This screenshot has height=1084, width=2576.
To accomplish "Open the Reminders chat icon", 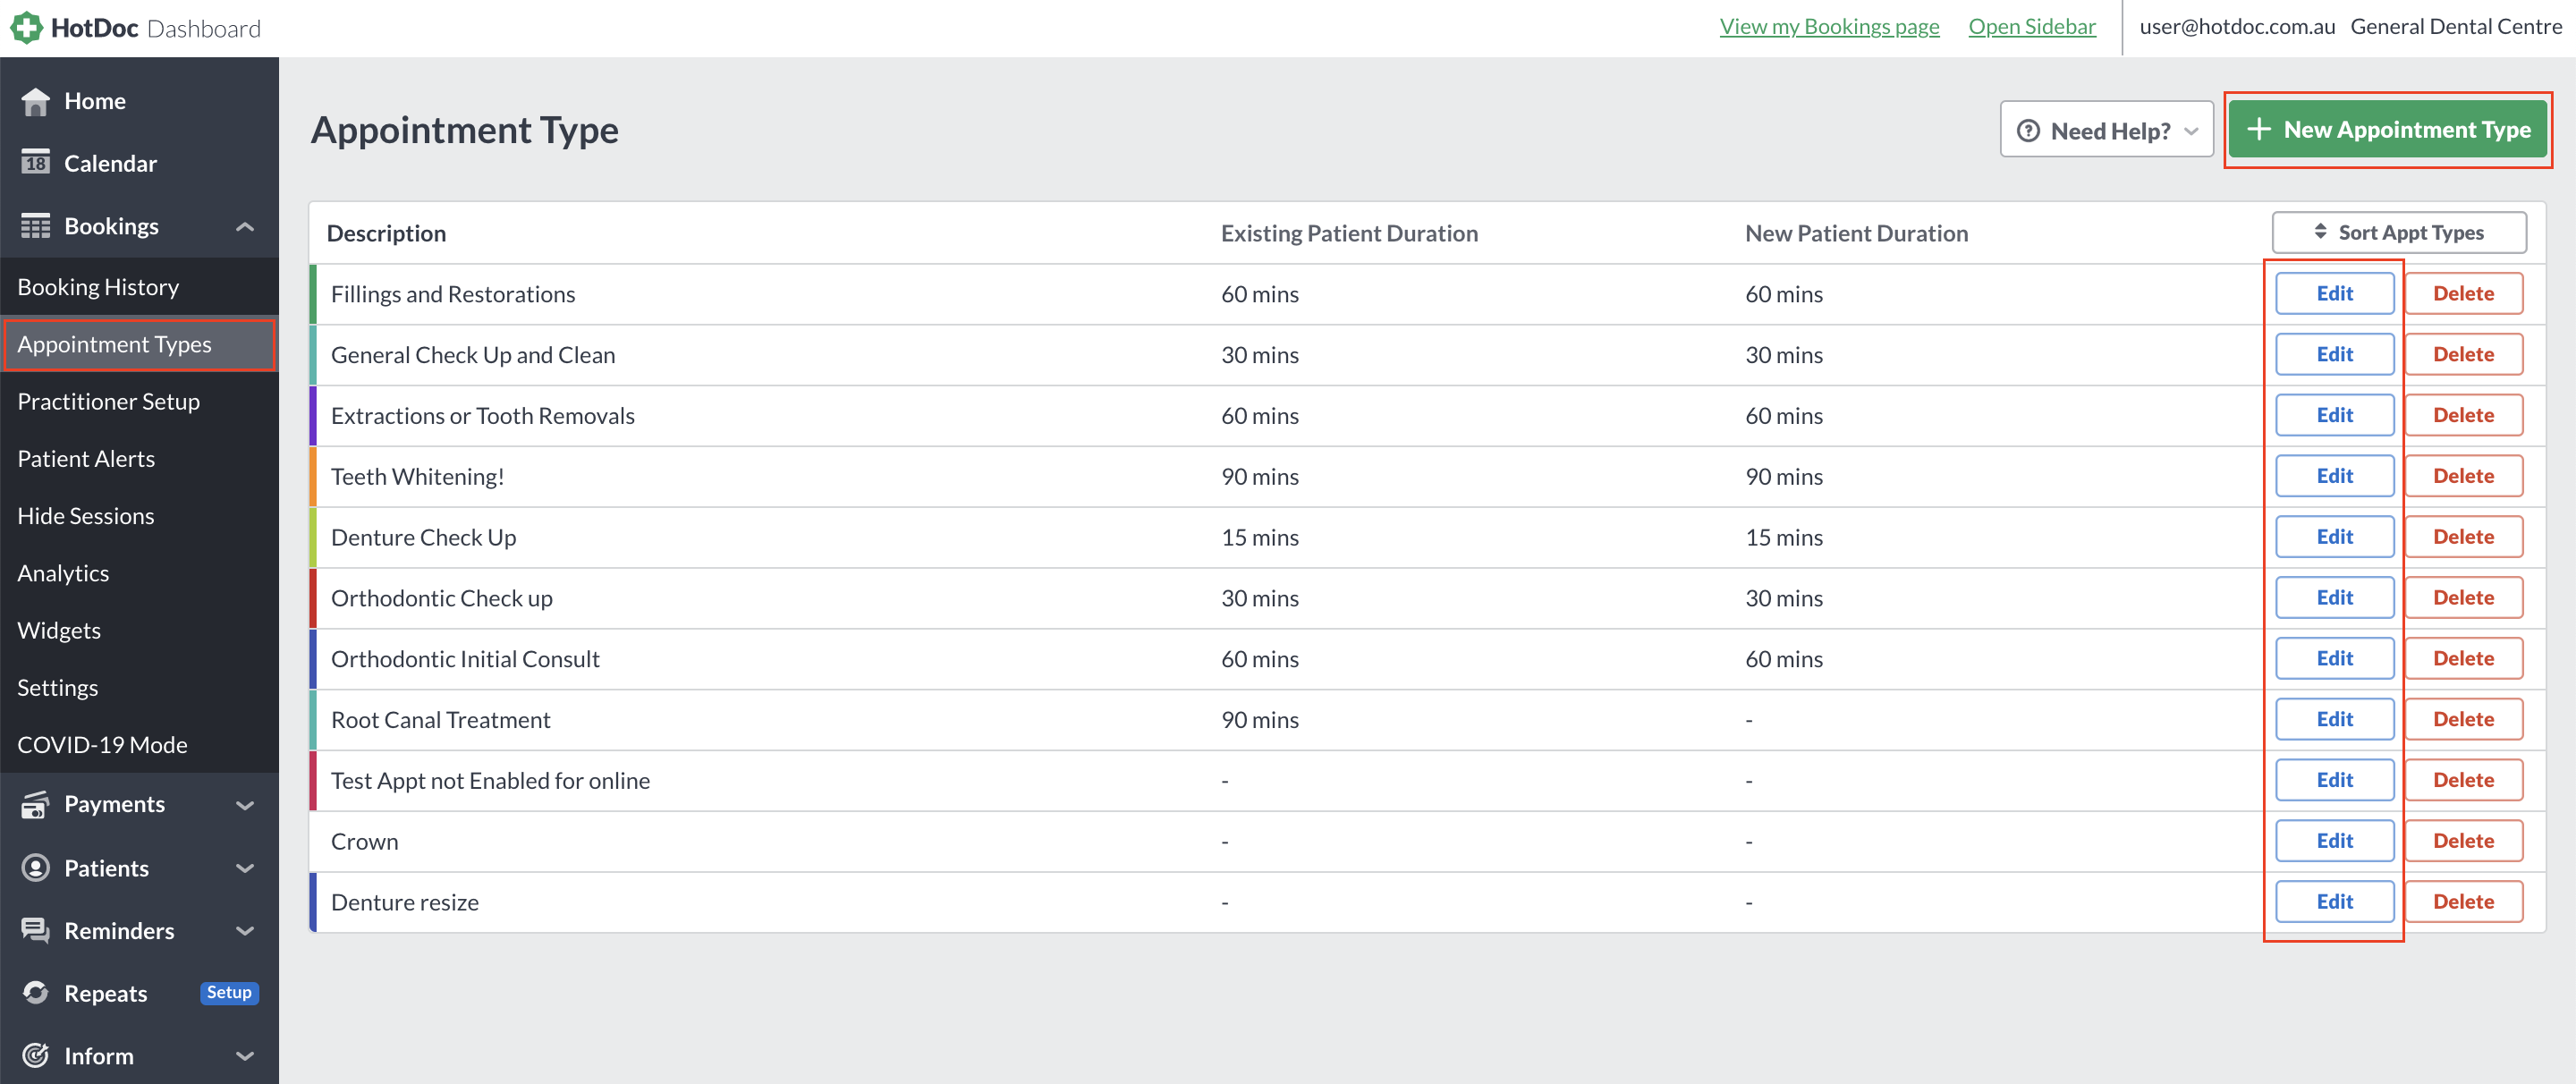I will coord(36,930).
